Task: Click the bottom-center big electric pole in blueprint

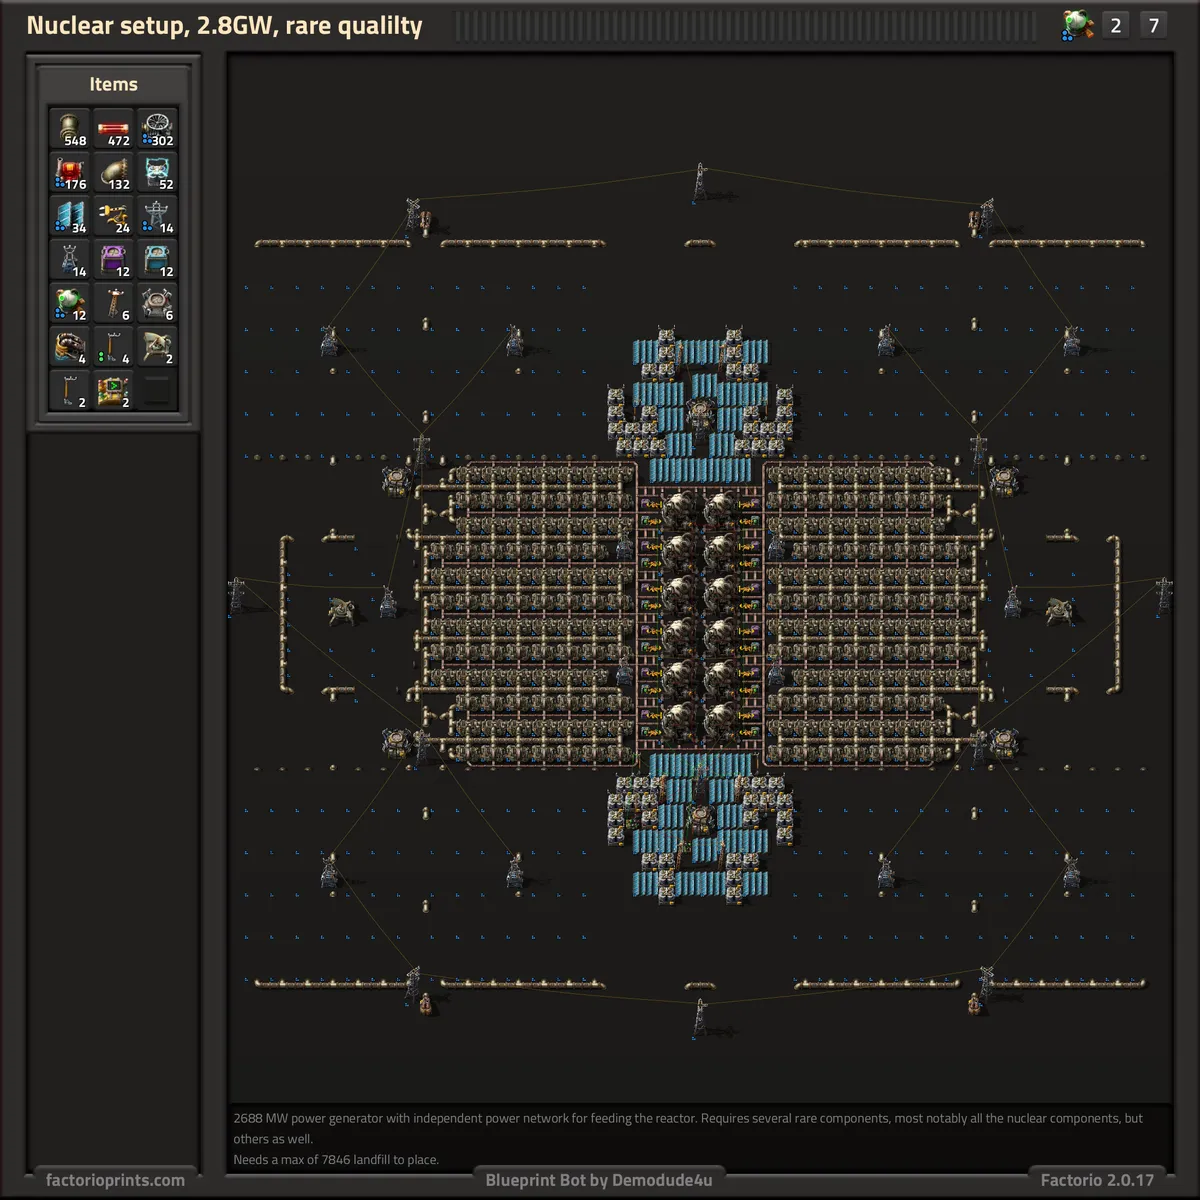Action: click(699, 1017)
